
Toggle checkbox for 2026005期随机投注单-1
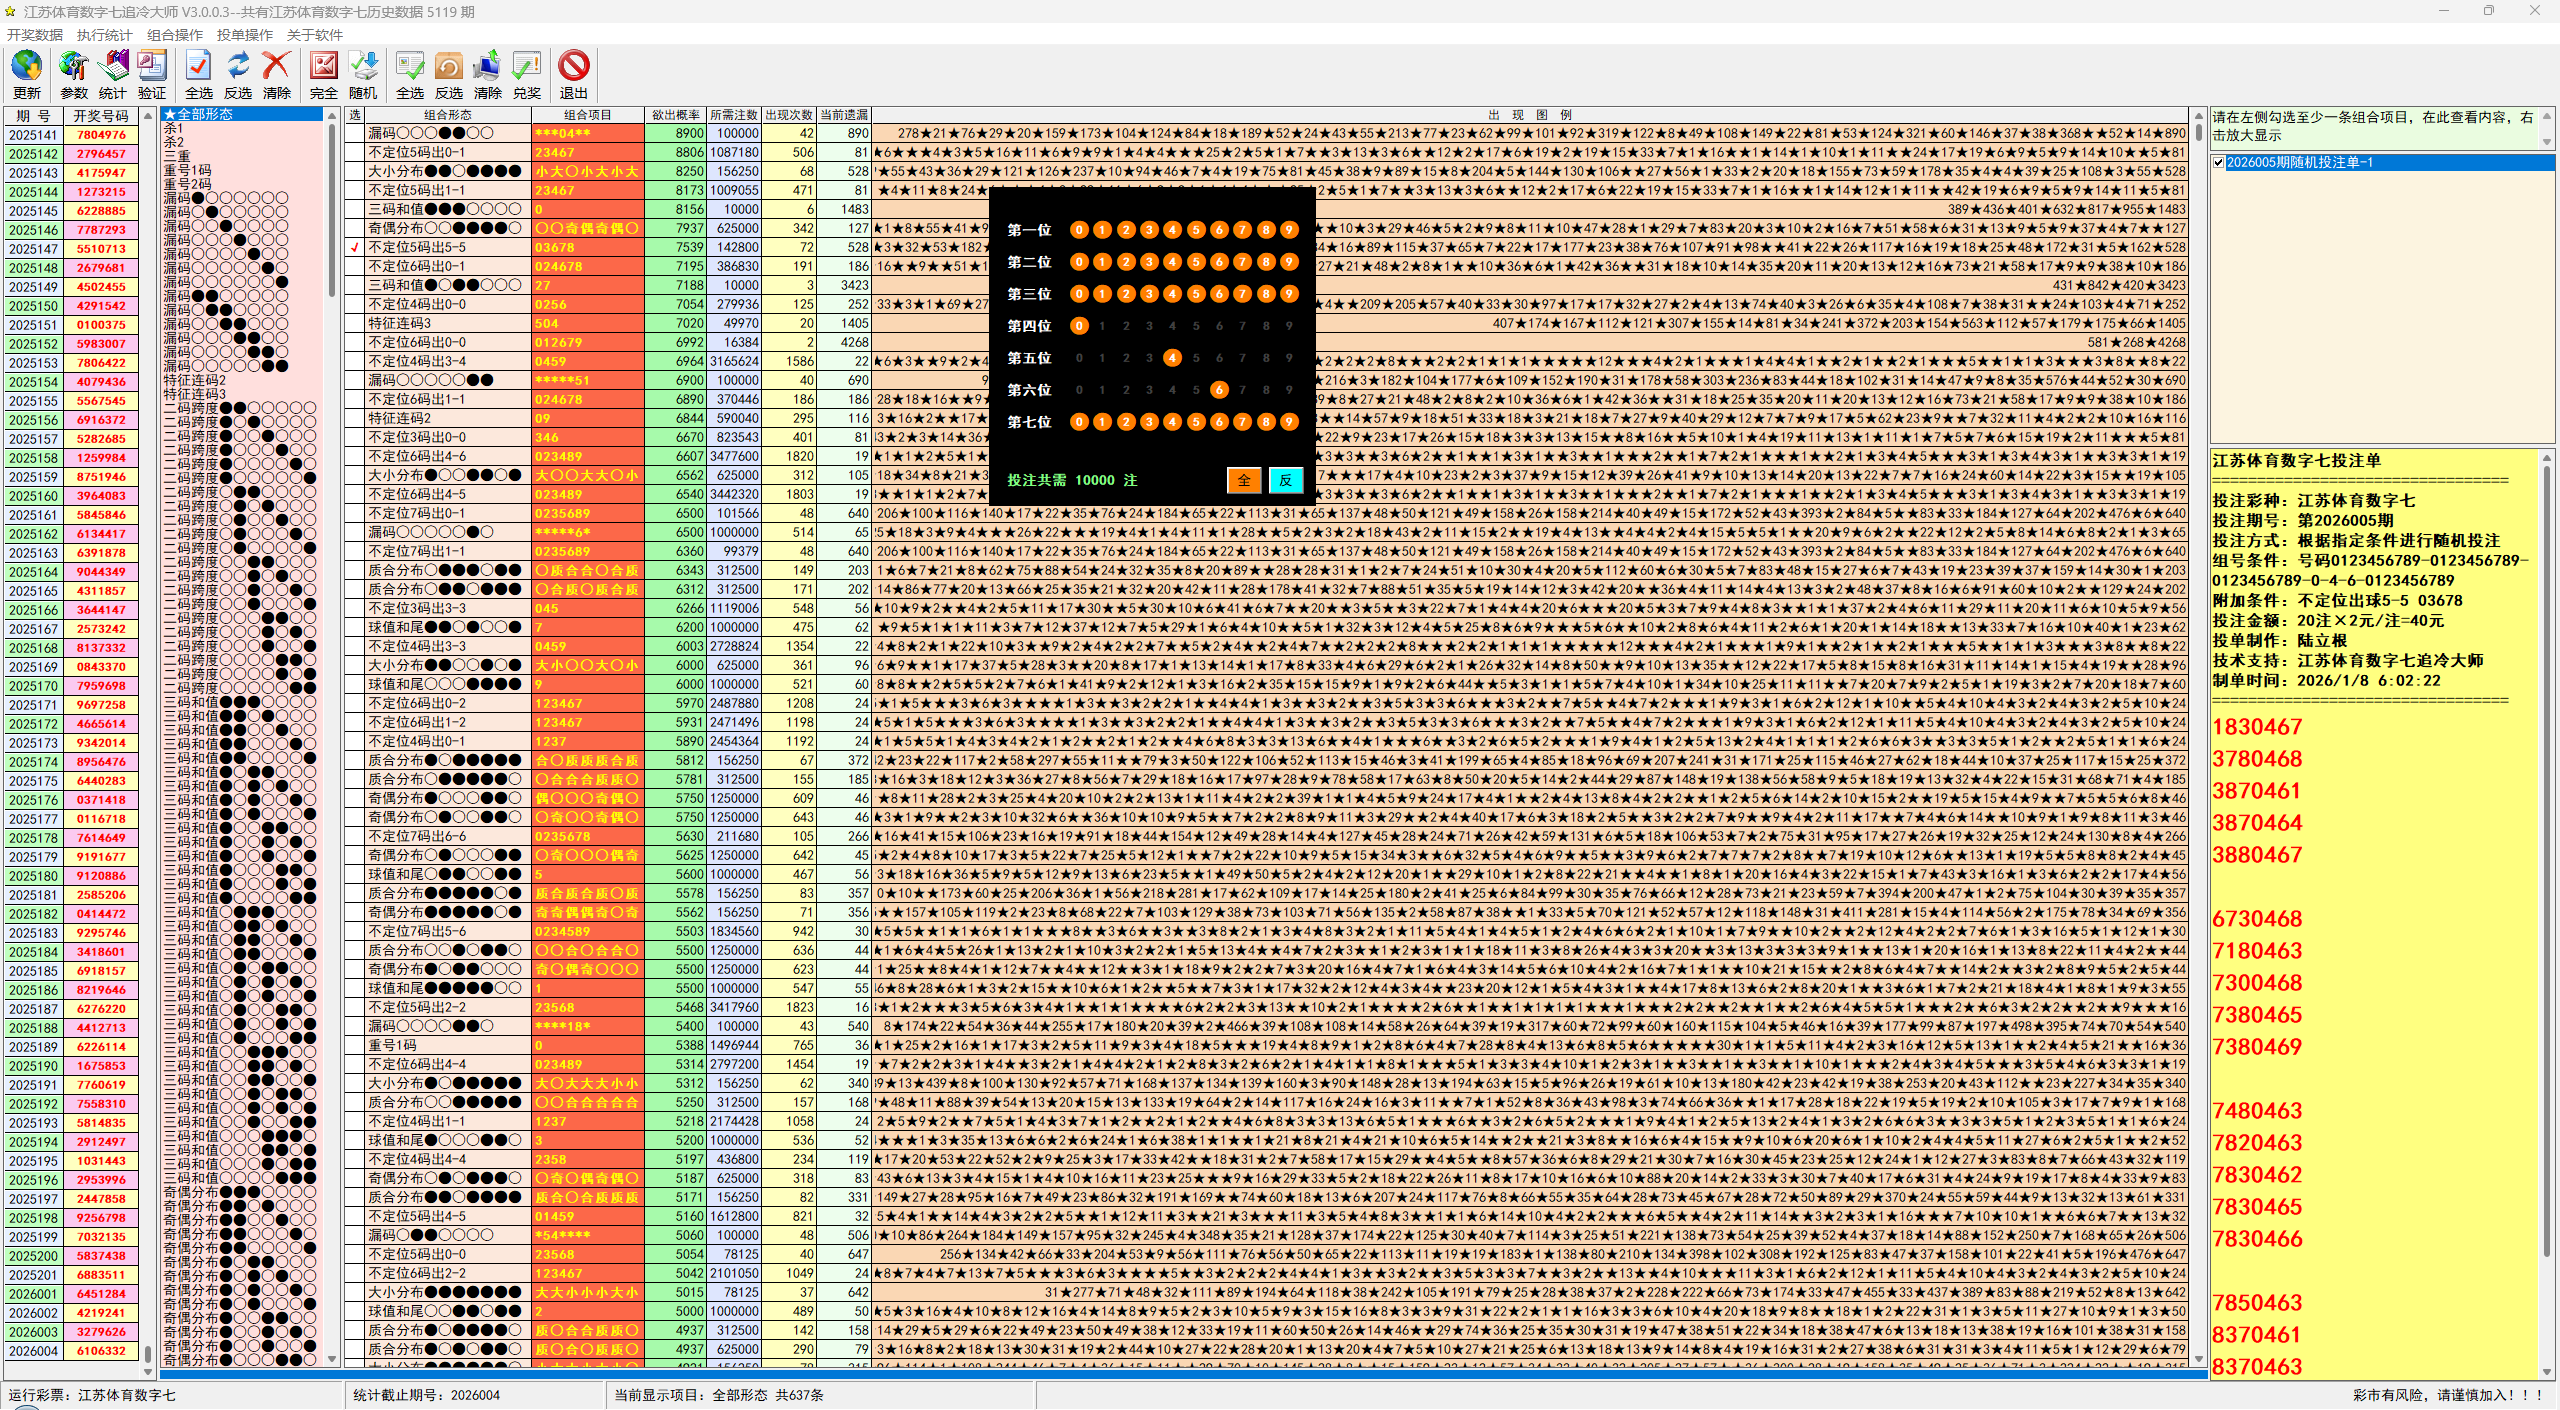(2219, 162)
